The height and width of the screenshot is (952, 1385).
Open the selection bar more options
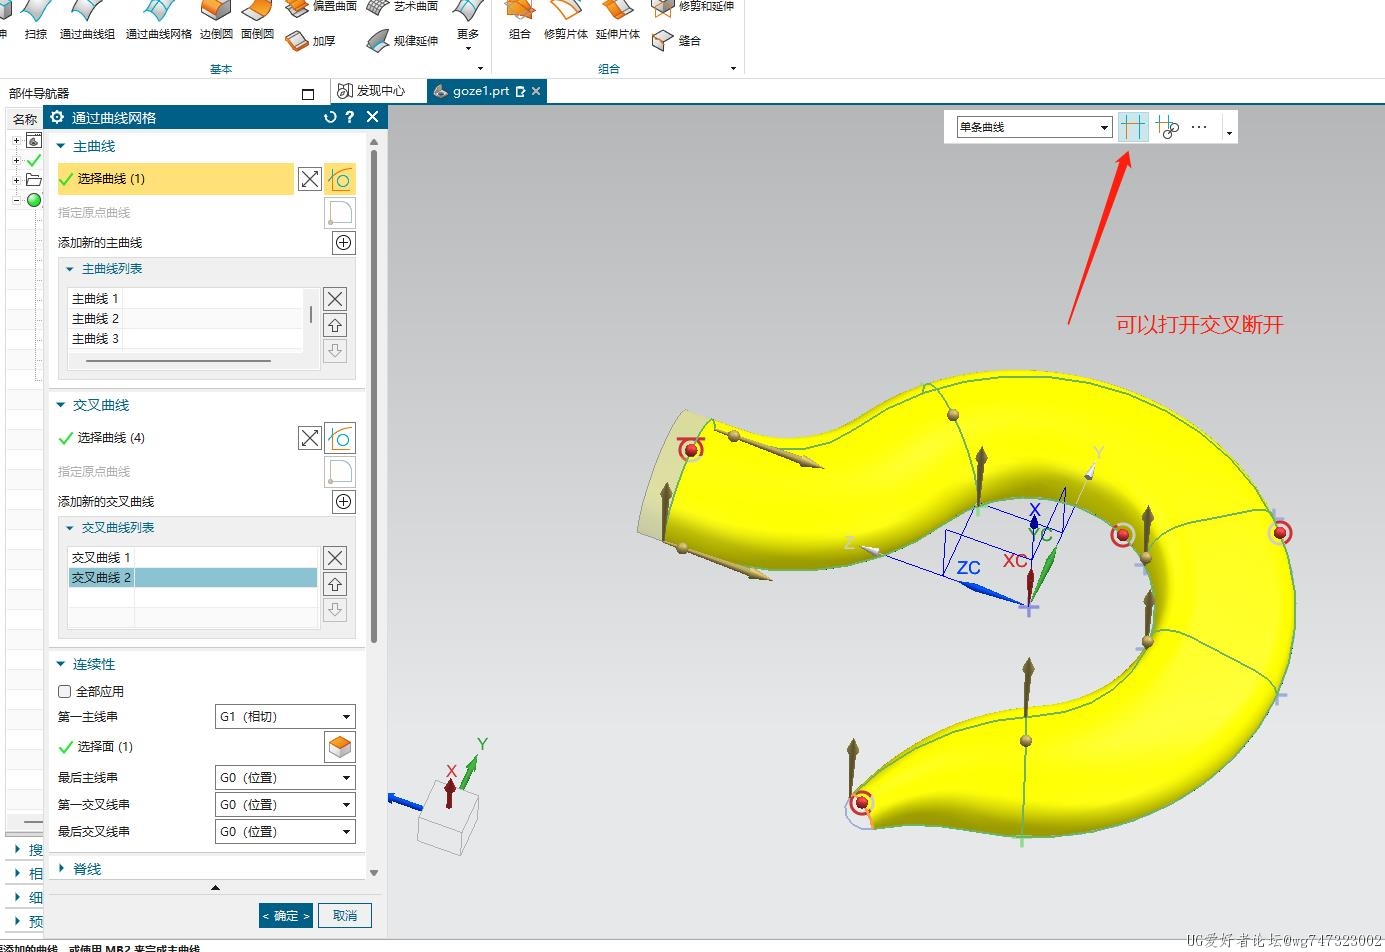pyautogui.click(x=1199, y=127)
